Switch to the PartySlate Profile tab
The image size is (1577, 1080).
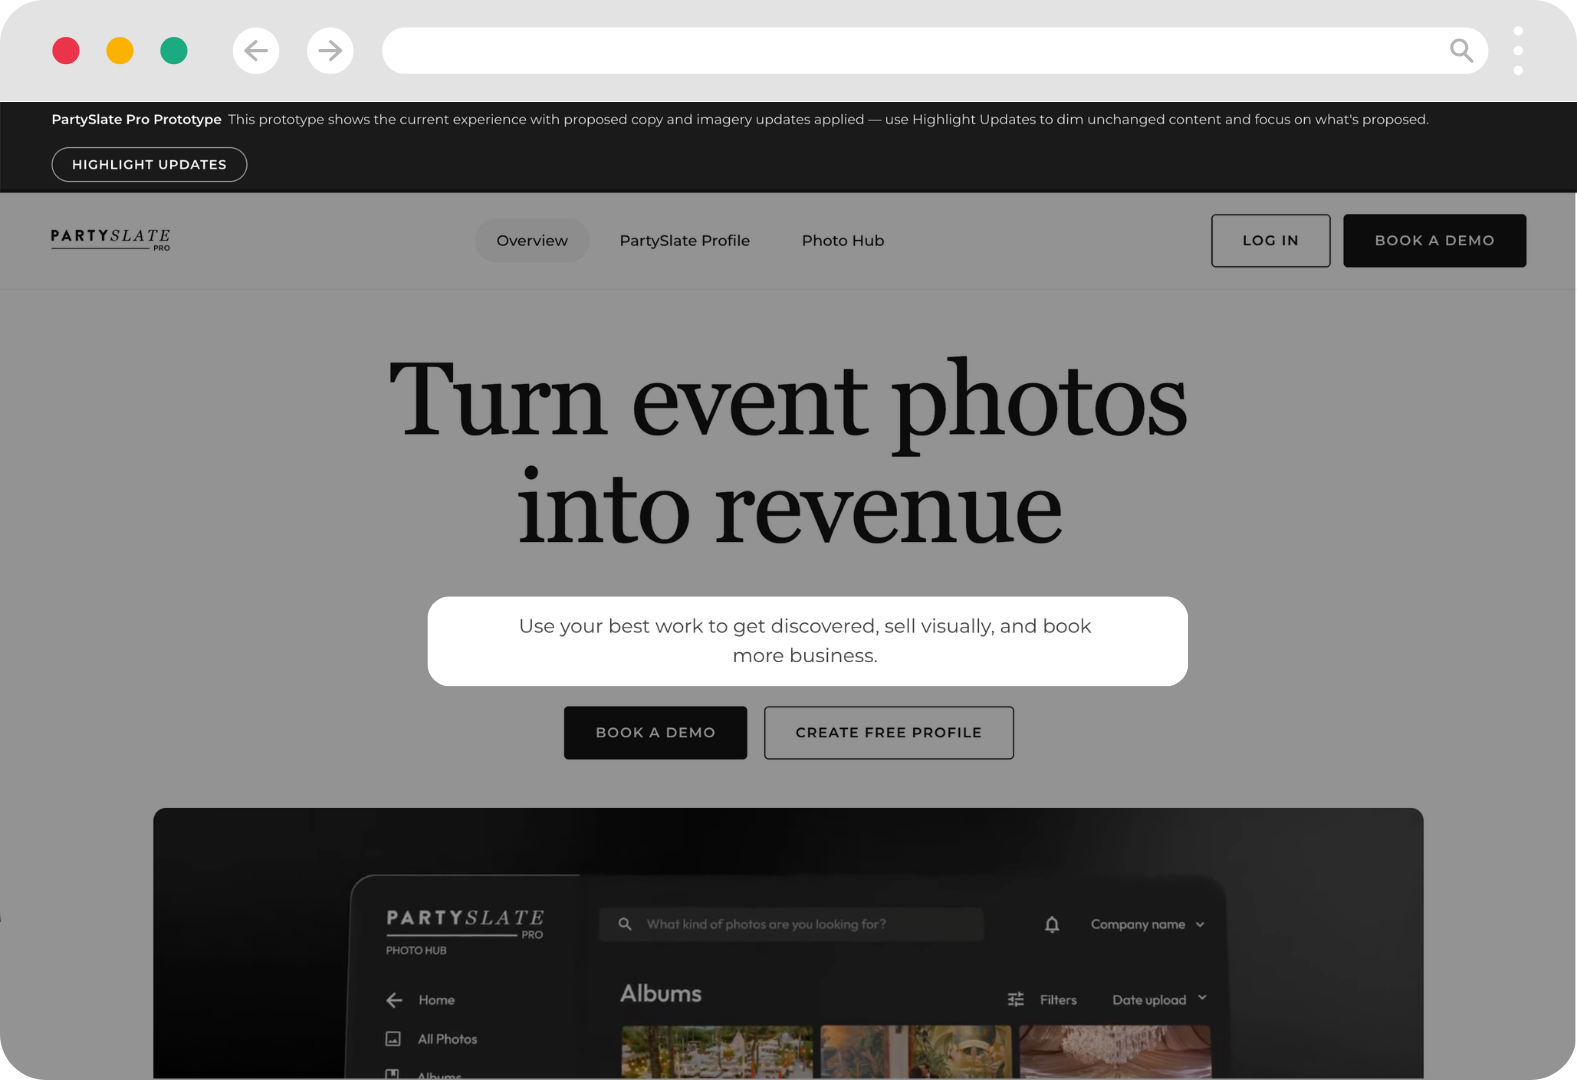pyautogui.click(x=685, y=240)
